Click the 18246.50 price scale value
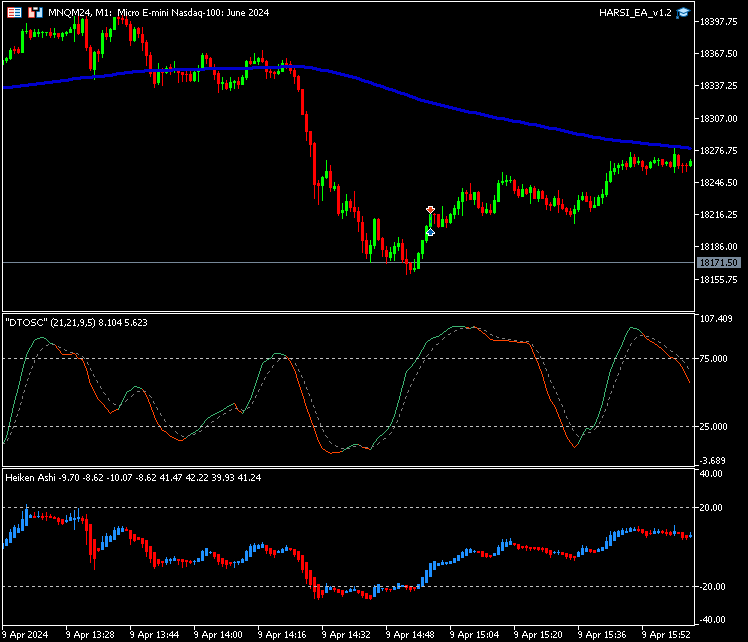748x642 pixels. tap(718, 183)
